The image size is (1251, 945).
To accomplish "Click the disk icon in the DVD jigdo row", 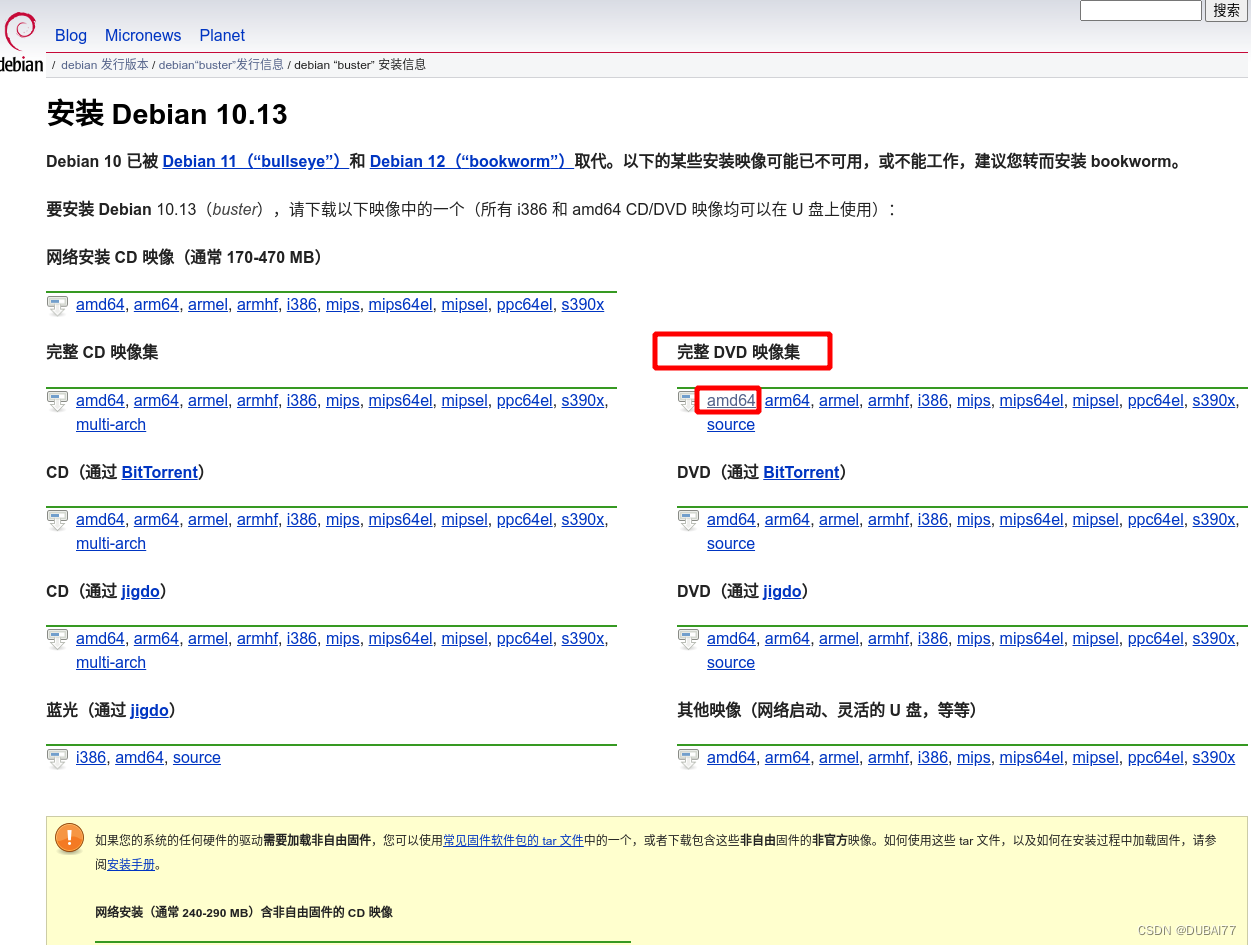I will pyautogui.click(x=688, y=639).
